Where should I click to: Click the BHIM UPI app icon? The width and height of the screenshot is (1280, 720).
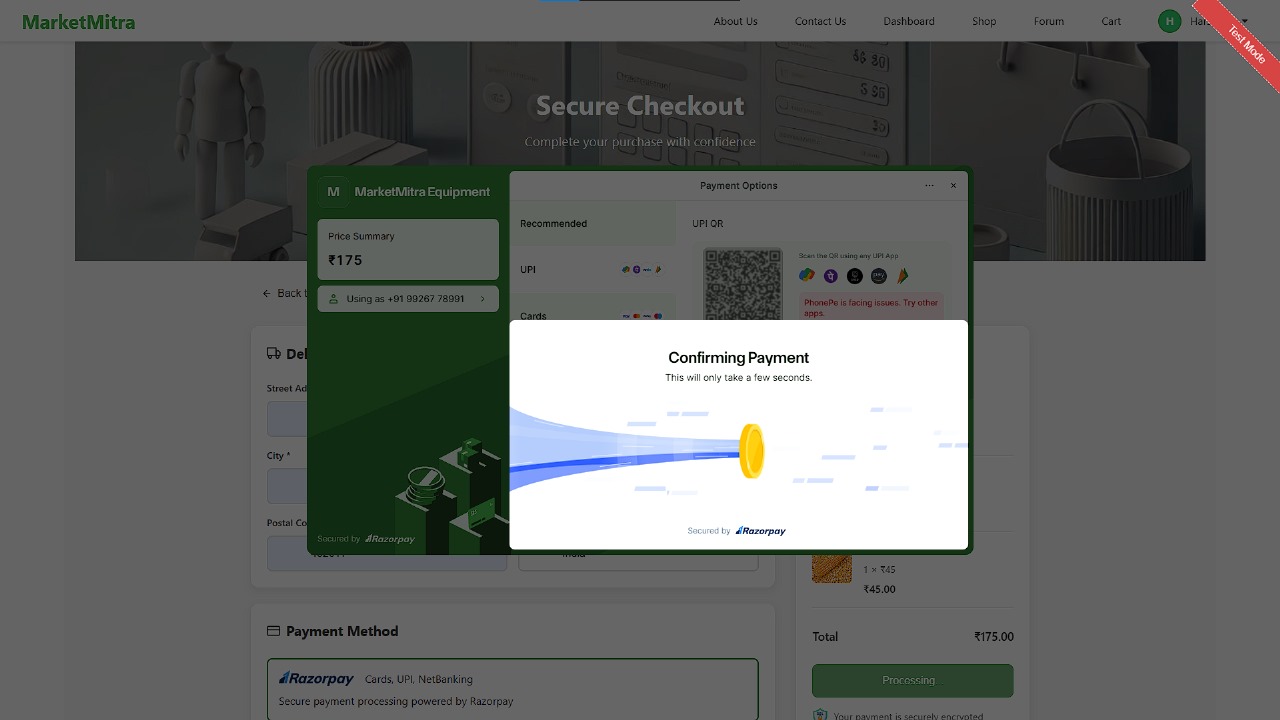coord(903,276)
